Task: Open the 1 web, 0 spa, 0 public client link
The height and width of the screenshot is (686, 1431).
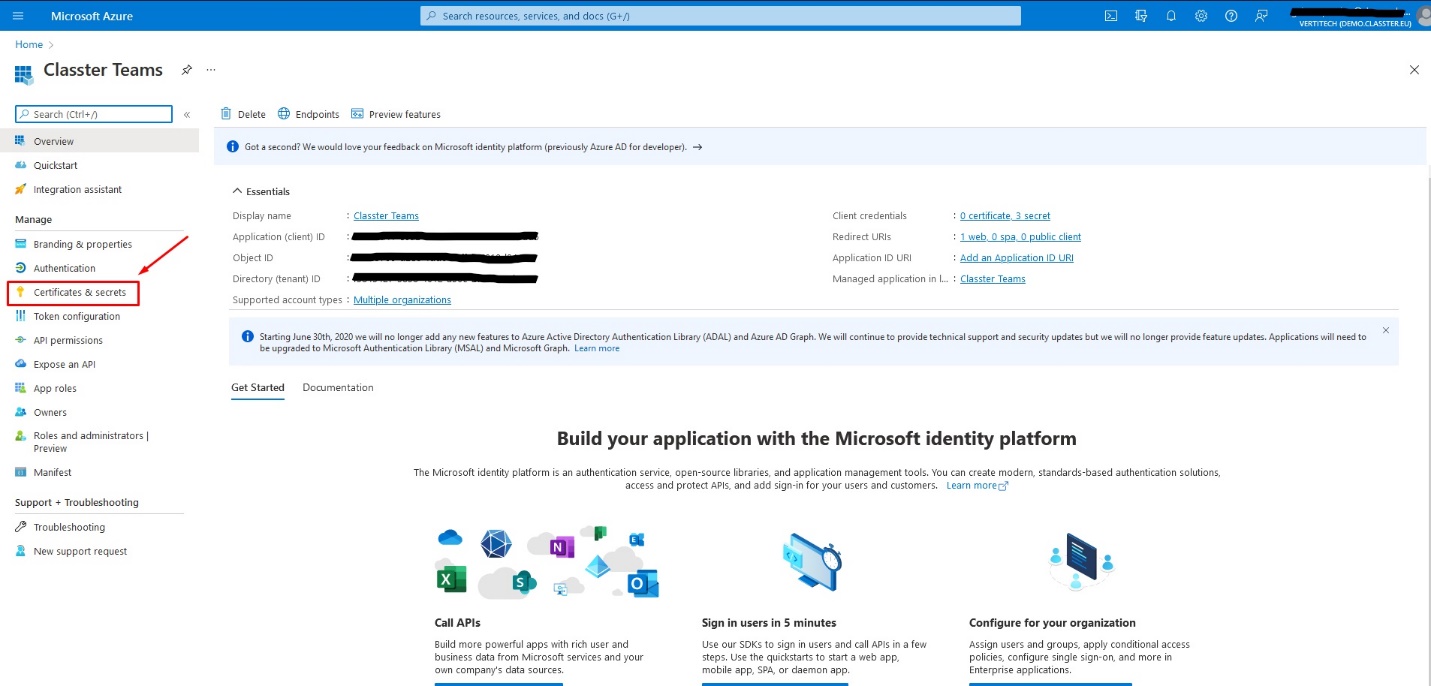Action: tap(1020, 237)
